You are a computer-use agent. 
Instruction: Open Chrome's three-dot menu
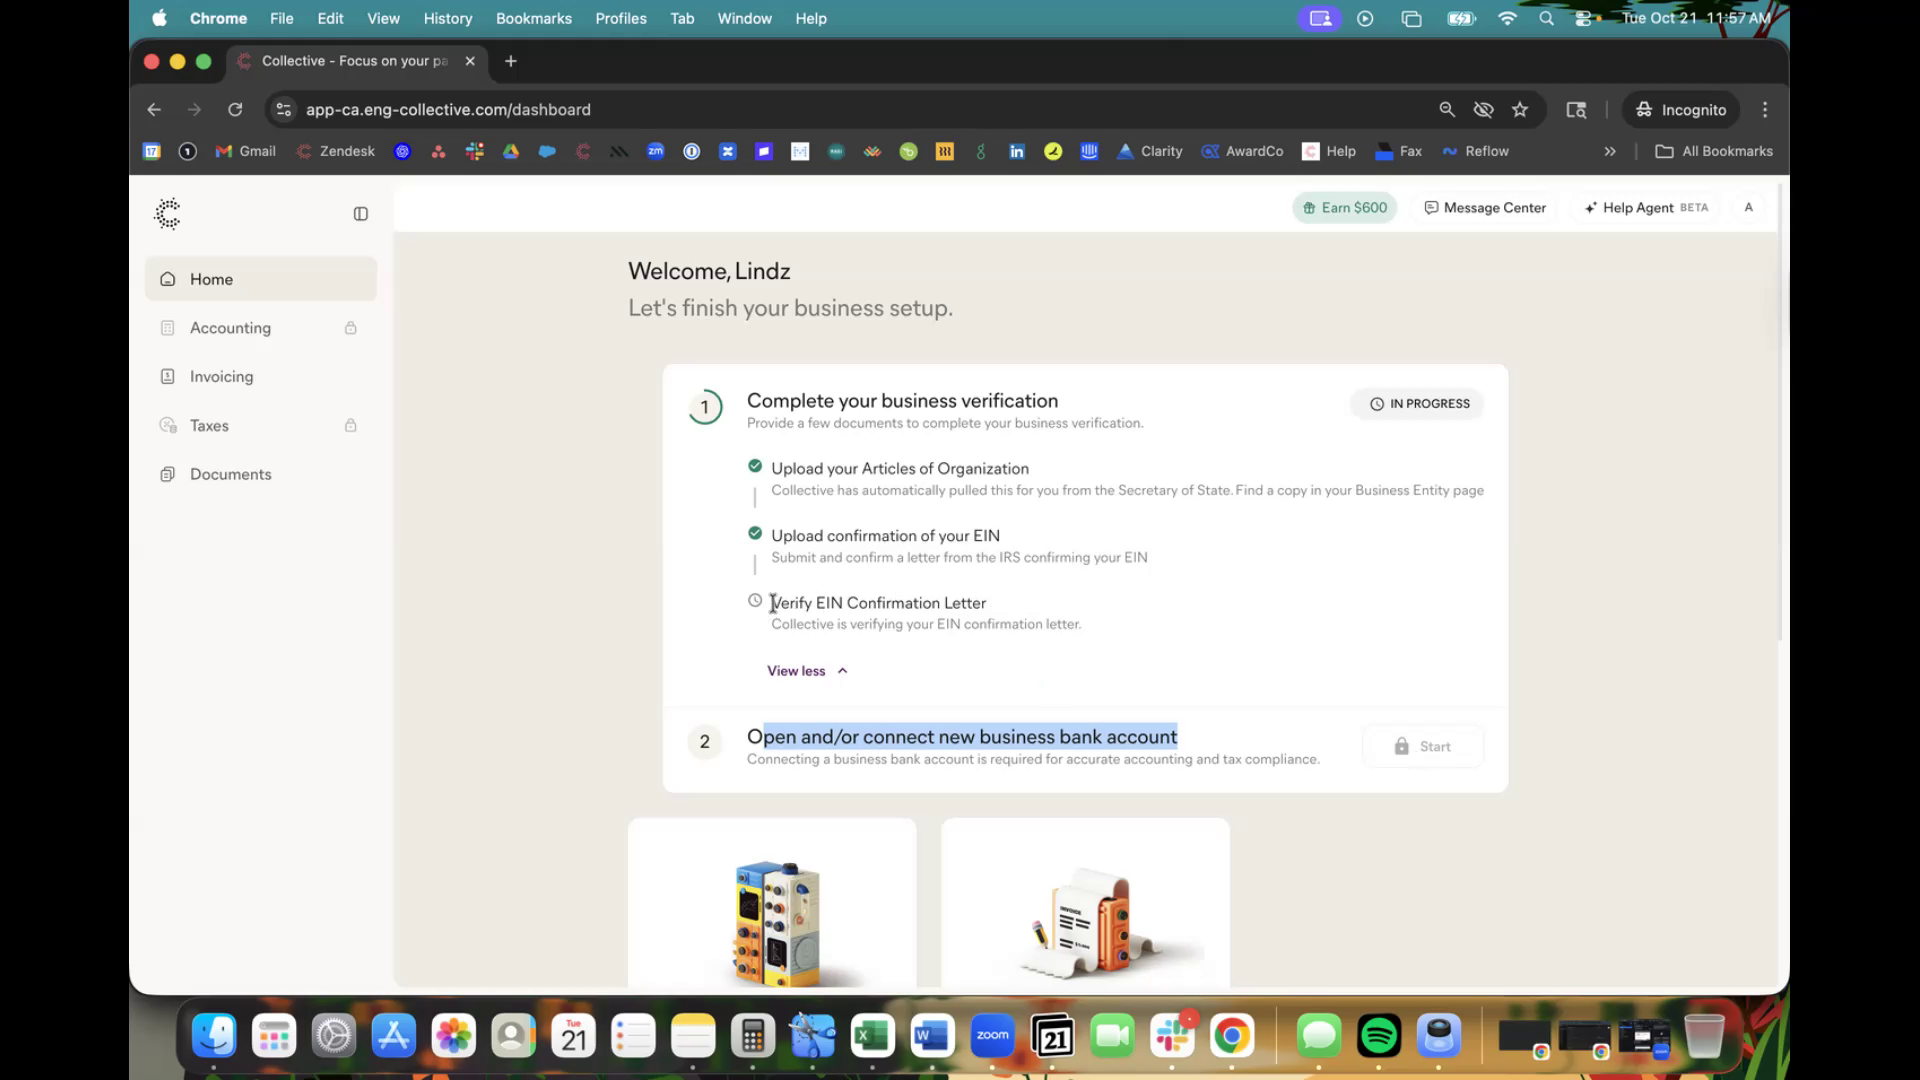1765,110
